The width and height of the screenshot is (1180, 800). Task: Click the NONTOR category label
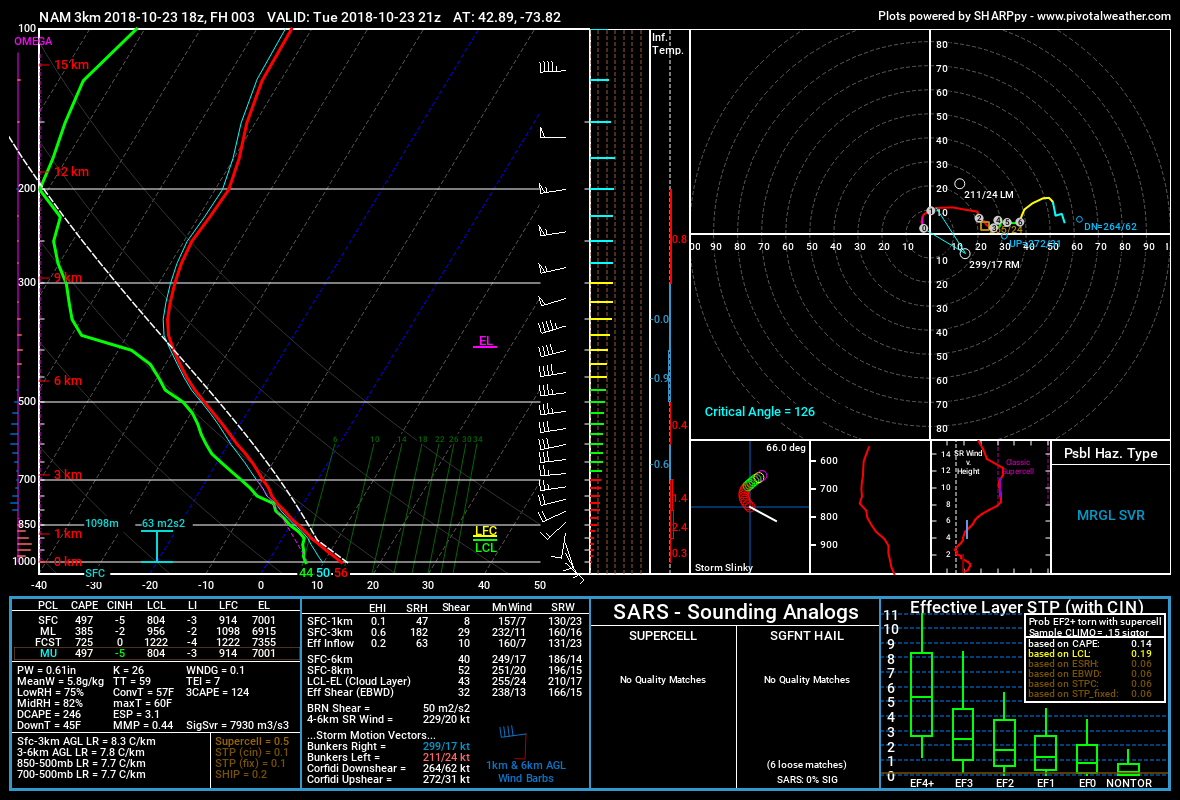(x=1128, y=783)
